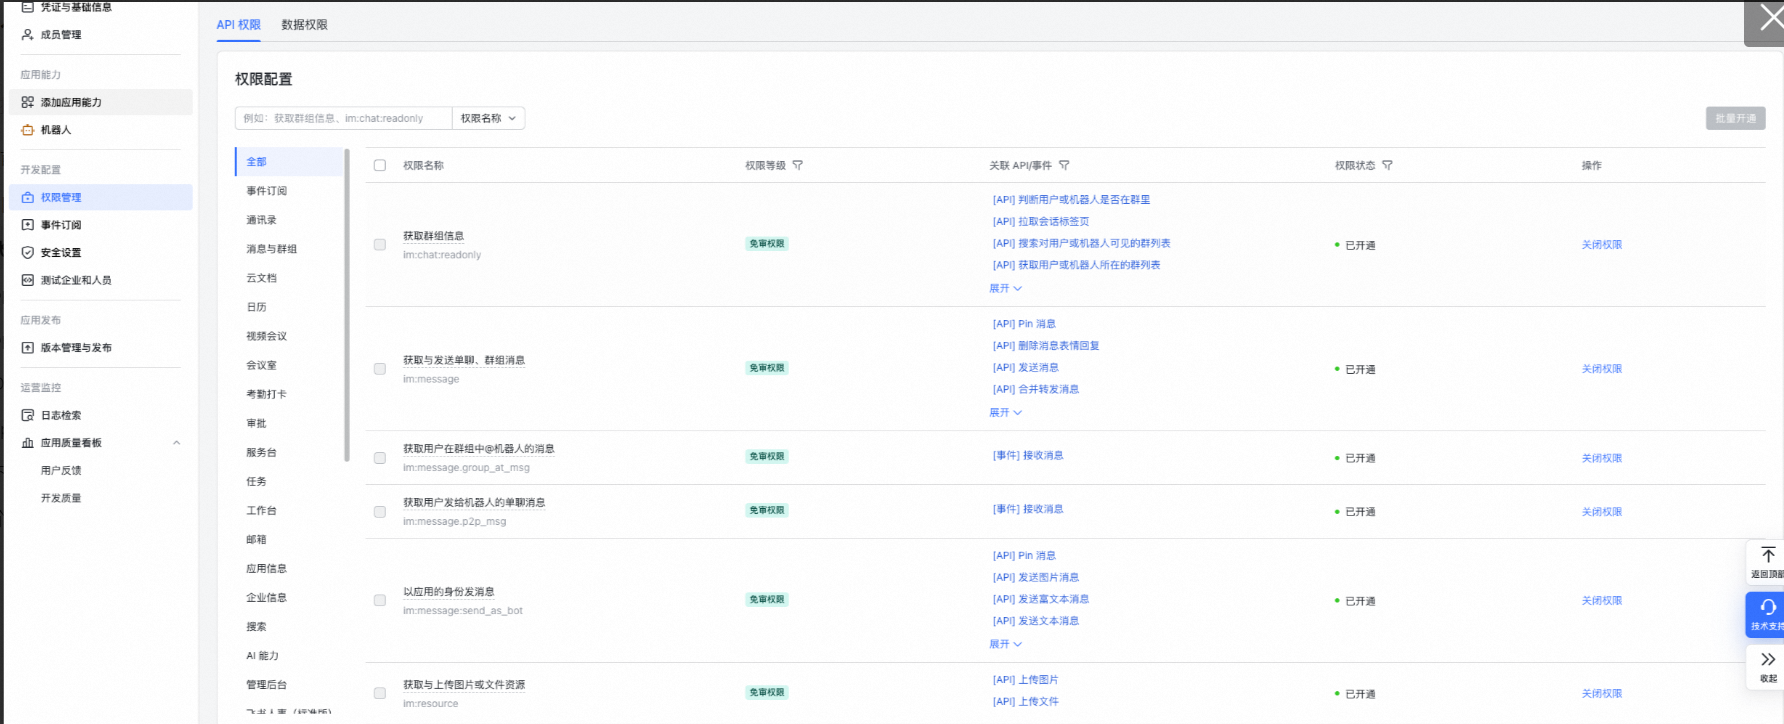Image resolution: width=1784 pixels, height=724 pixels.
Task: Click the 成员管理 person icon
Action: (x=28, y=34)
